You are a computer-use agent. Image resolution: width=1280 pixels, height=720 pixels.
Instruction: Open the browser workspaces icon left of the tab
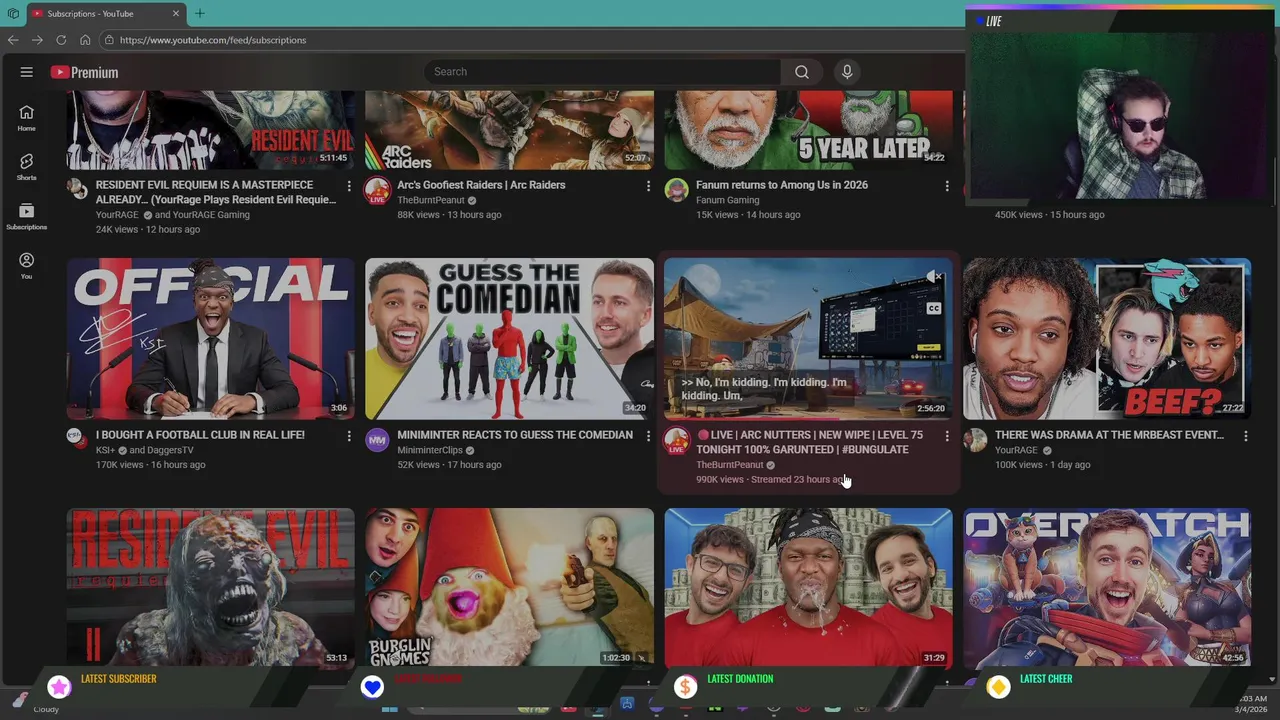pos(13,13)
